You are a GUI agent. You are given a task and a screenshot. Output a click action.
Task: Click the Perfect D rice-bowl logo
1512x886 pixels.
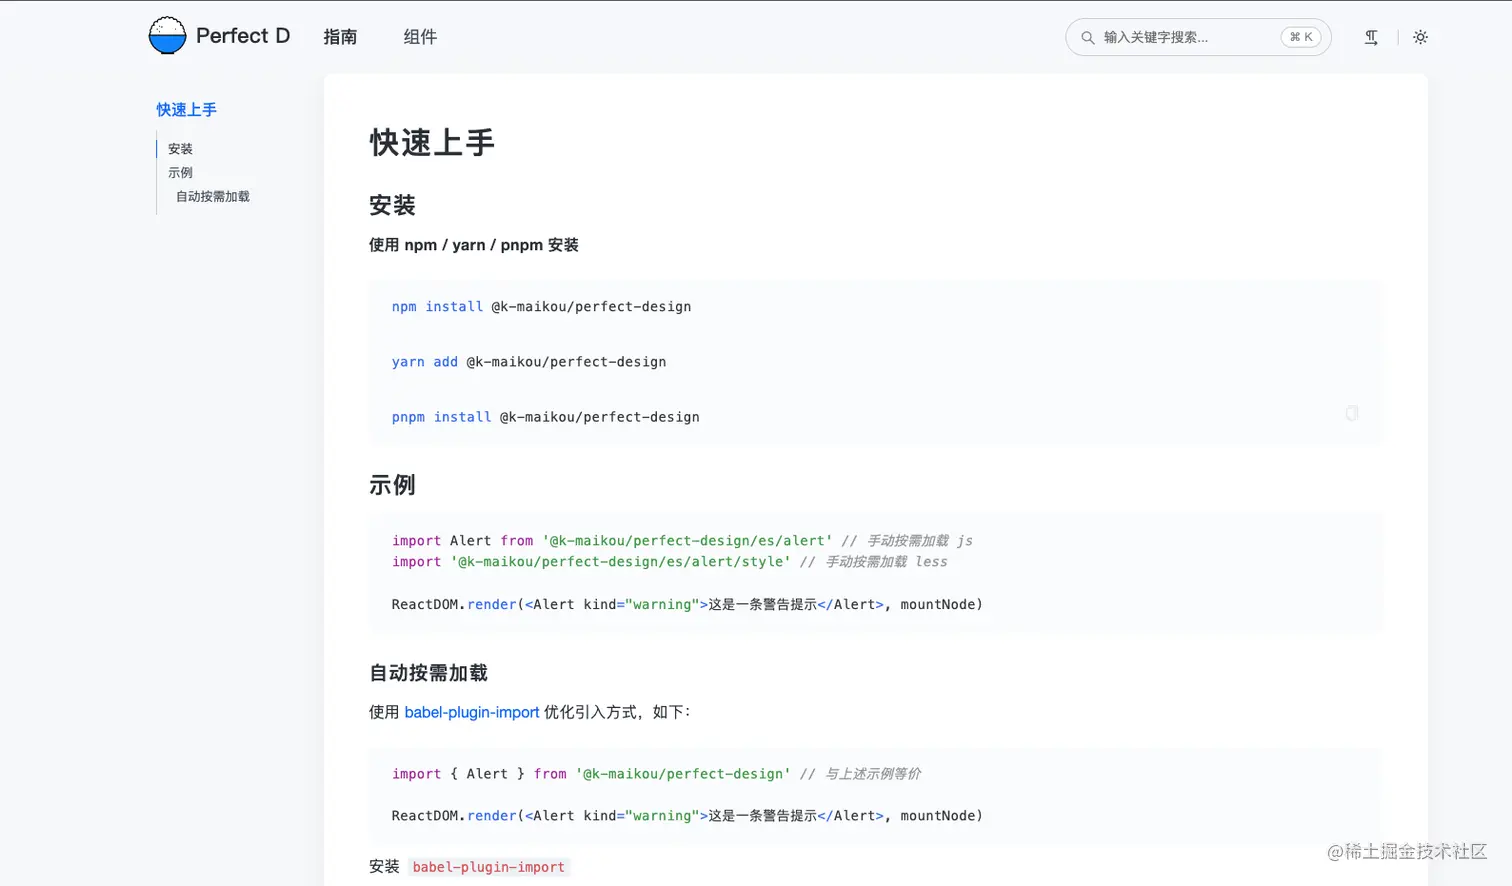tap(167, 35)
